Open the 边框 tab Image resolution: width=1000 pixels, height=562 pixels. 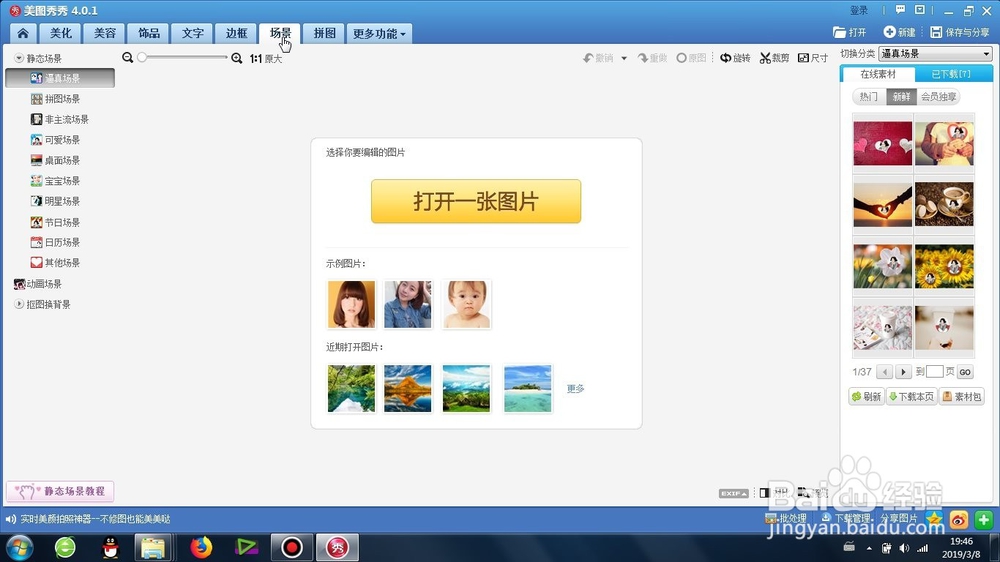(236, 33)
